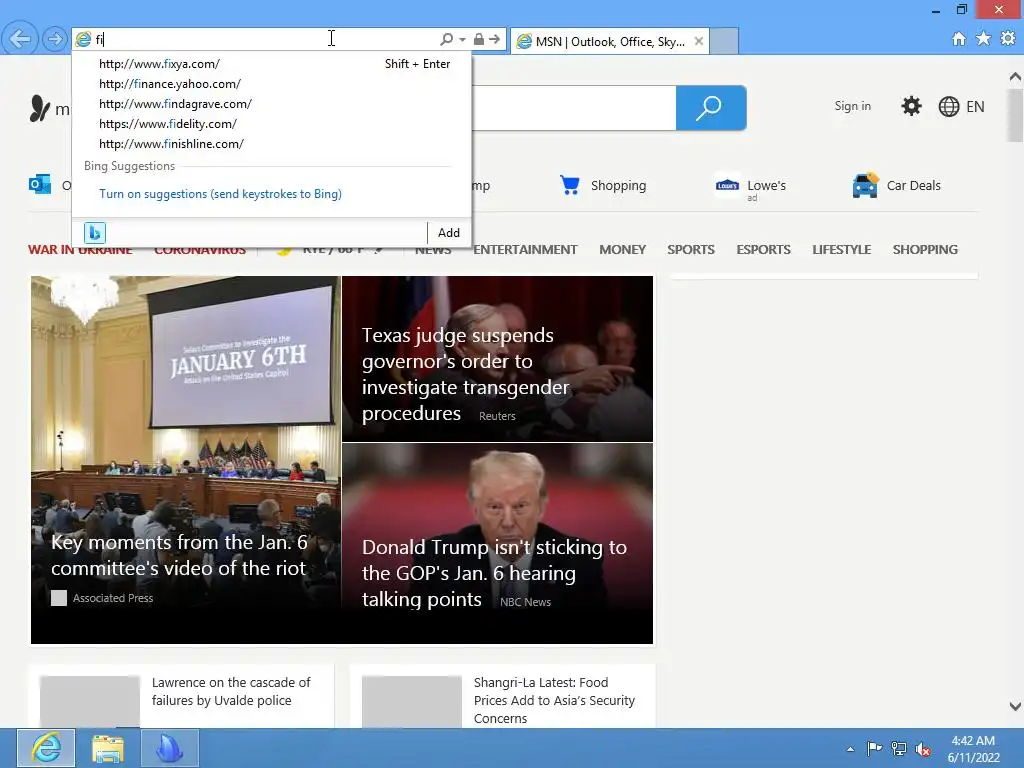
Task: Open the Car Deals shortcut
Action: [x=897, y=185]
